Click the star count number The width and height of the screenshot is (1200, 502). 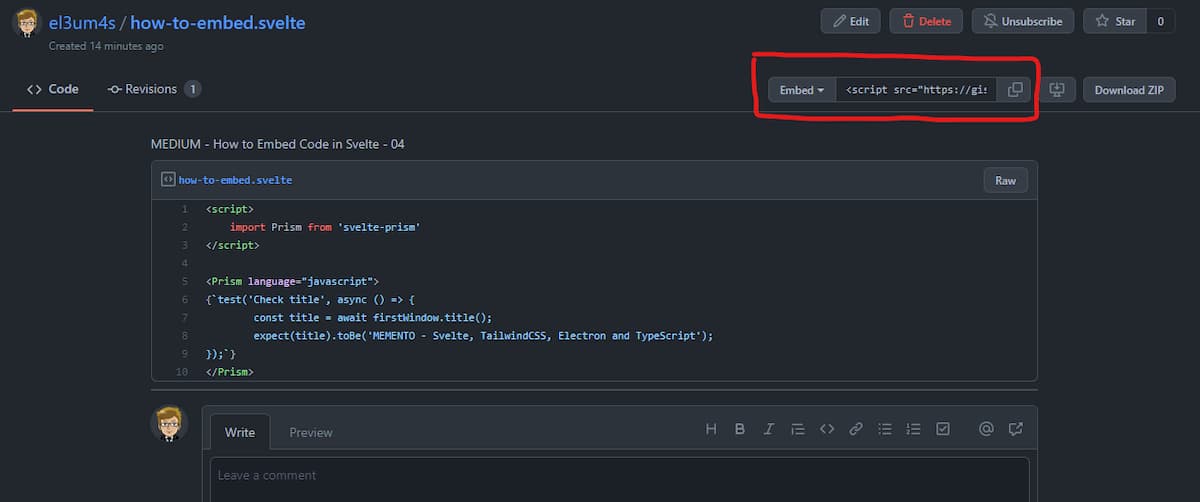pos(1161,21)
